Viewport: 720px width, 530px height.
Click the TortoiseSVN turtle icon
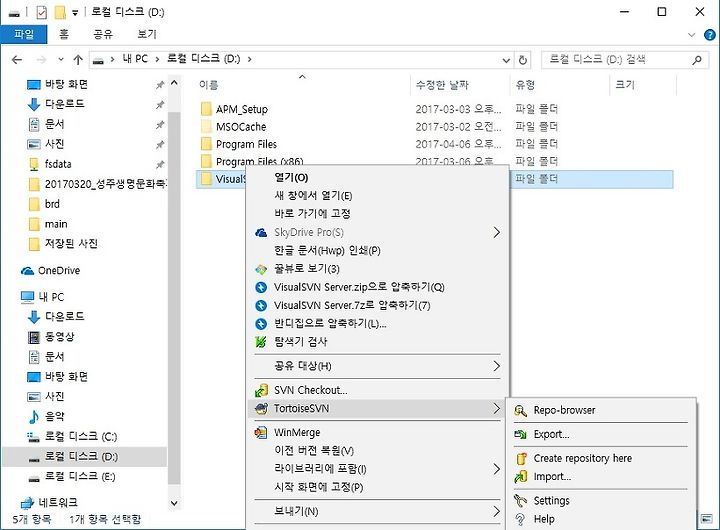click(x=261, y=408)
